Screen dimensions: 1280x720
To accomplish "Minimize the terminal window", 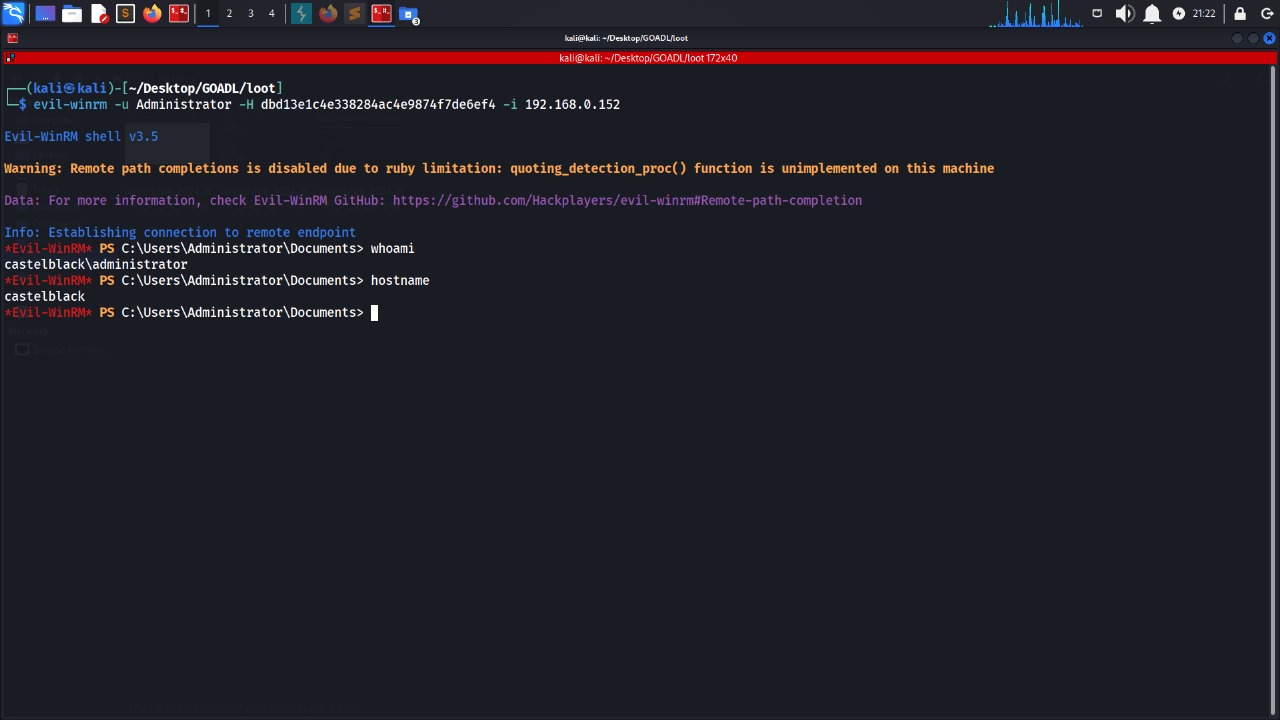I will [x=1237, y=38].
